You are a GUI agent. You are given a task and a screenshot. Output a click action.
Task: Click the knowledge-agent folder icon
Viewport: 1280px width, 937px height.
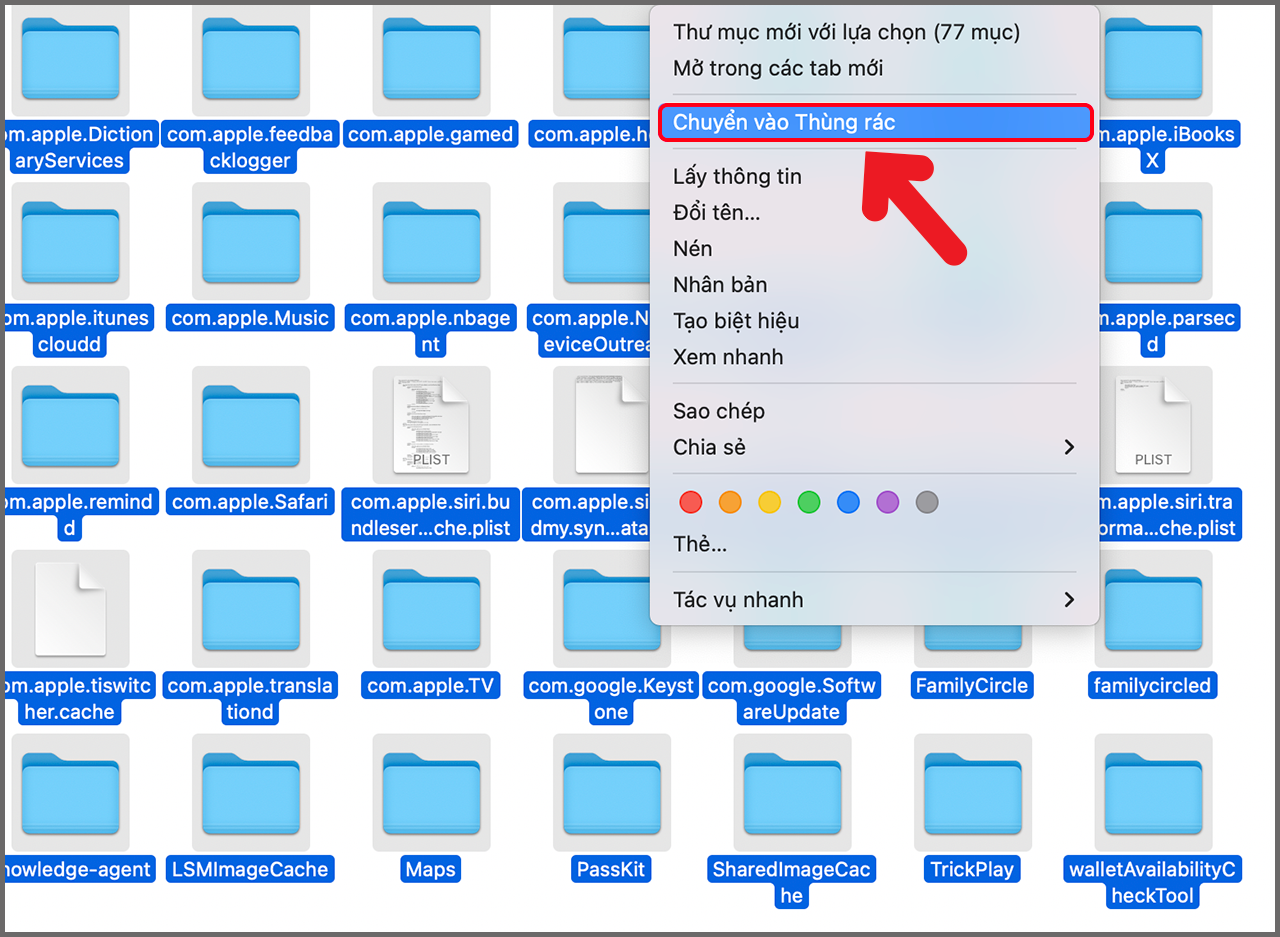coord(70,793)
